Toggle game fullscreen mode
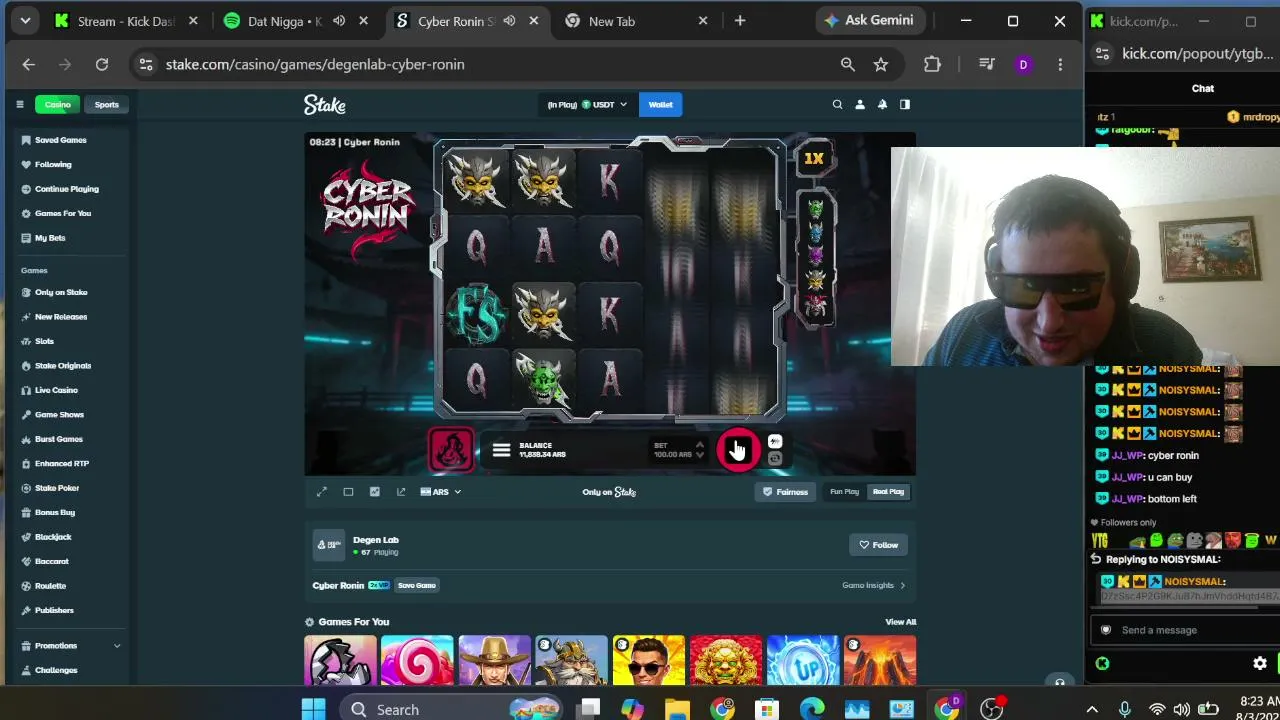The width and height of the screenshot is (1280, 720). (322, 492)
